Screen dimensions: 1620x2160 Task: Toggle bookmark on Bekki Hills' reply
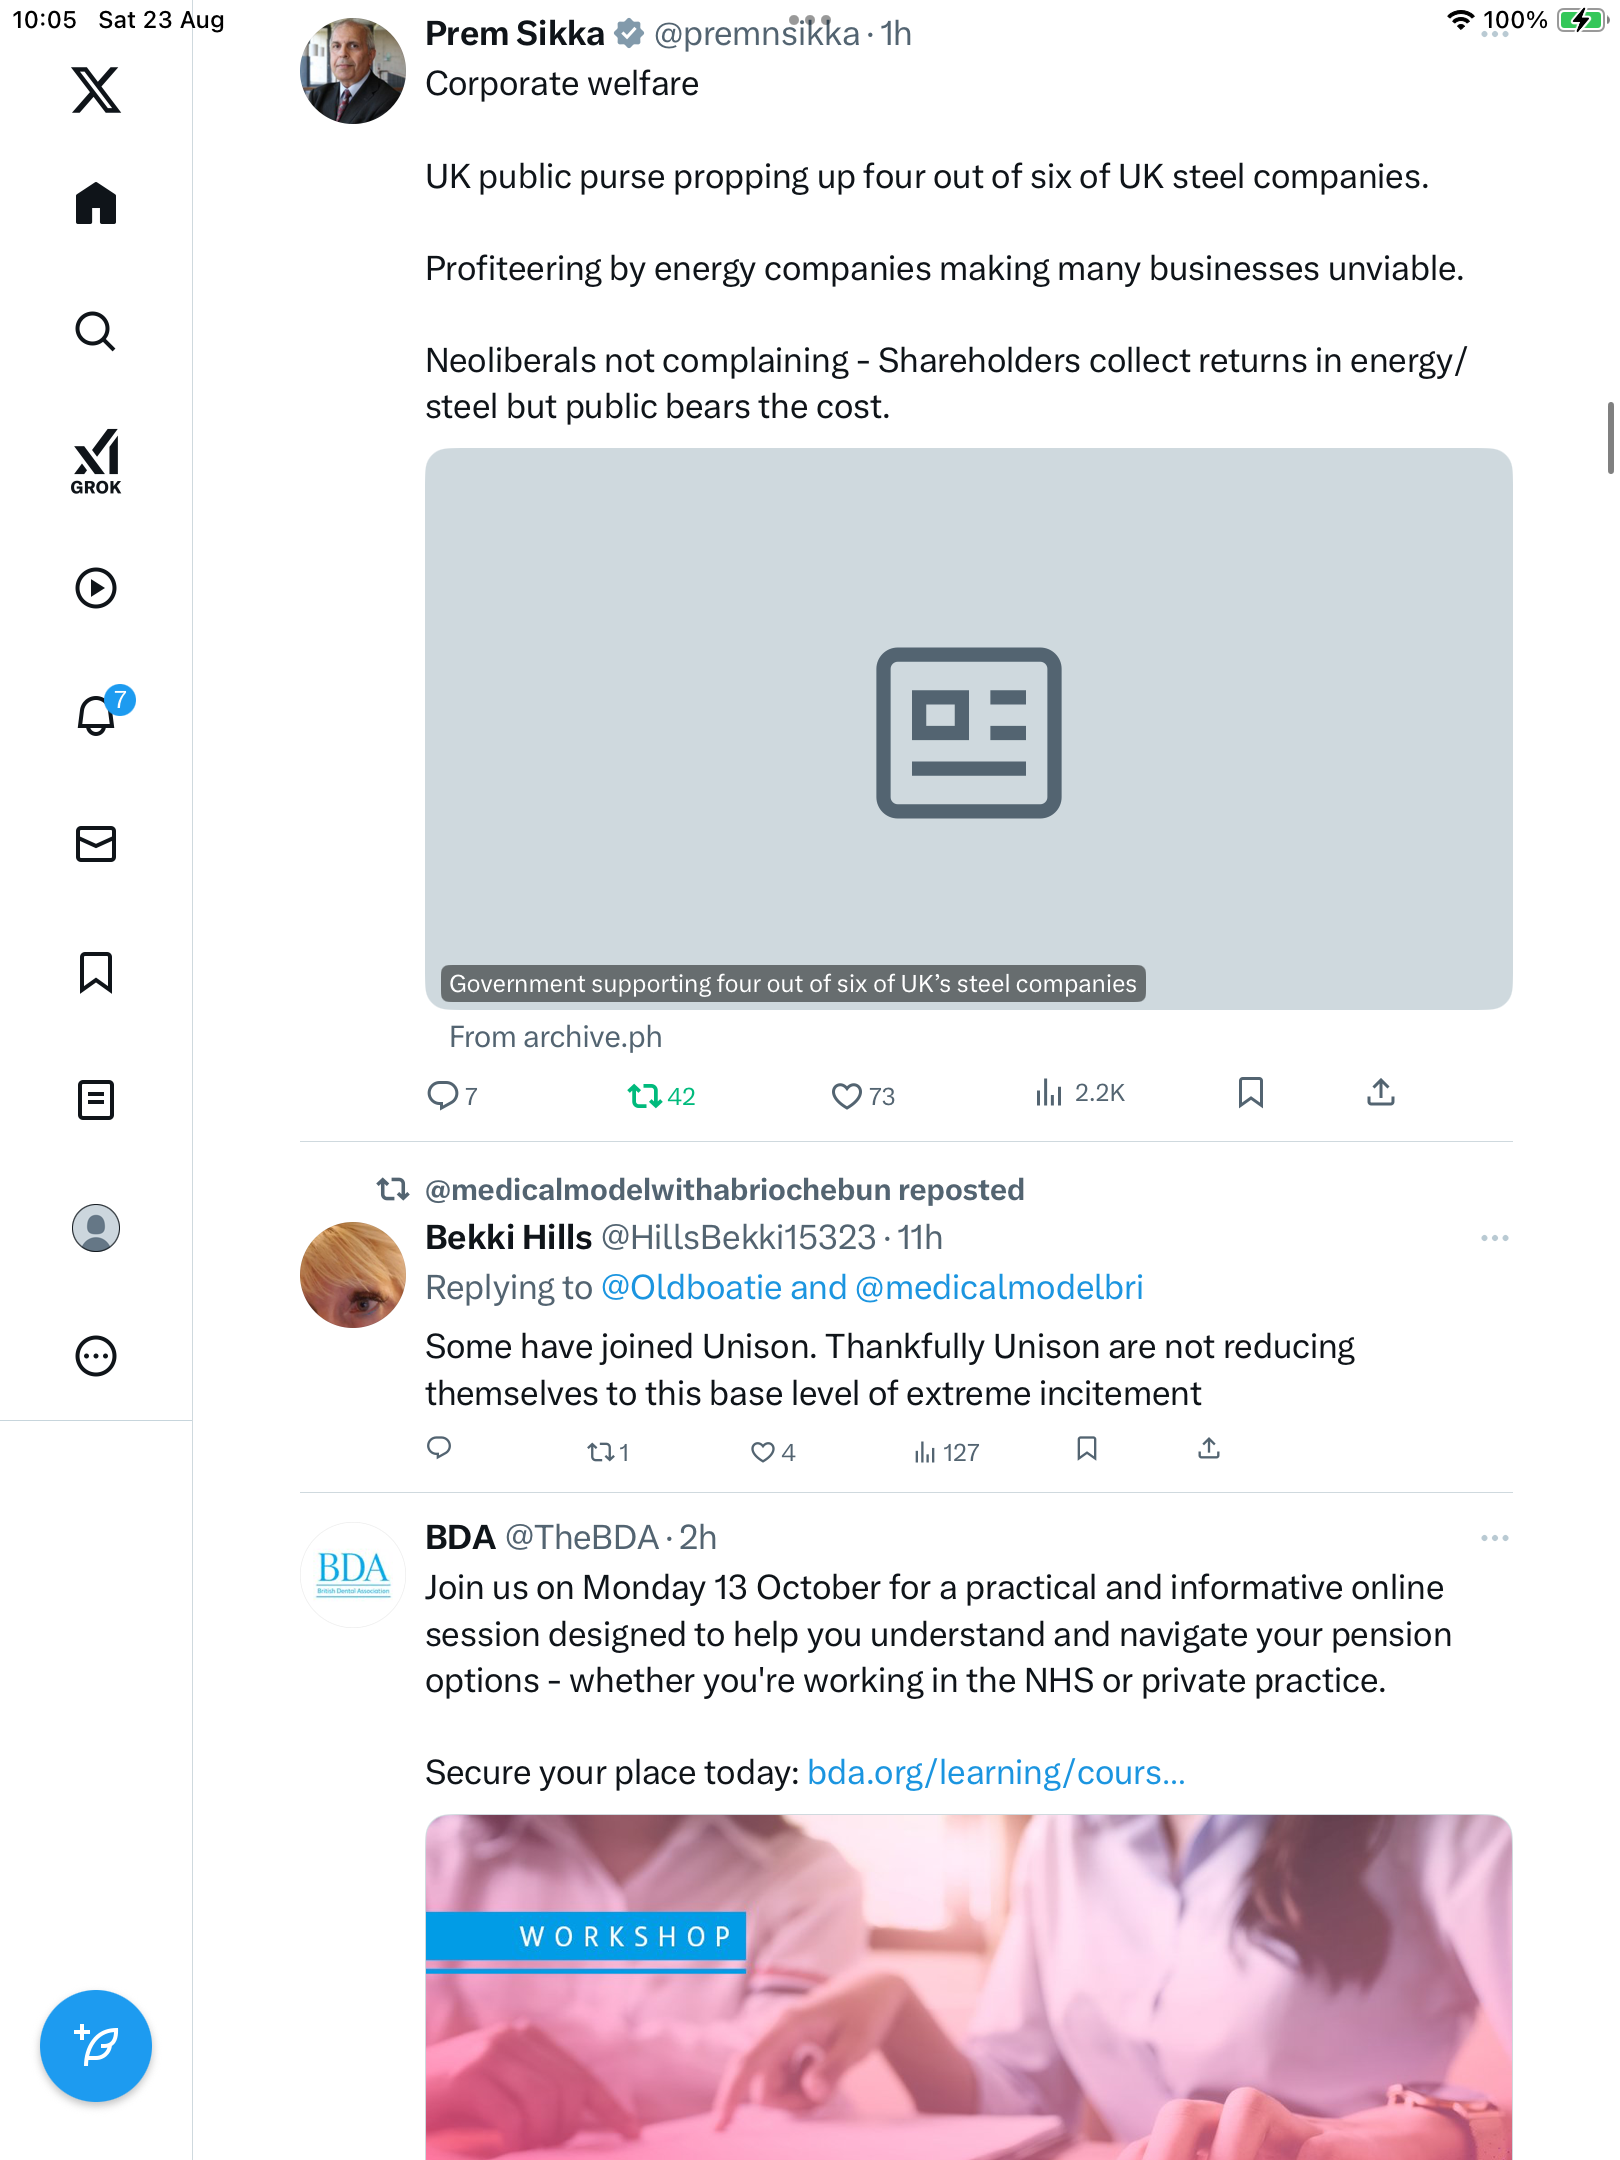[1087, 1448]
